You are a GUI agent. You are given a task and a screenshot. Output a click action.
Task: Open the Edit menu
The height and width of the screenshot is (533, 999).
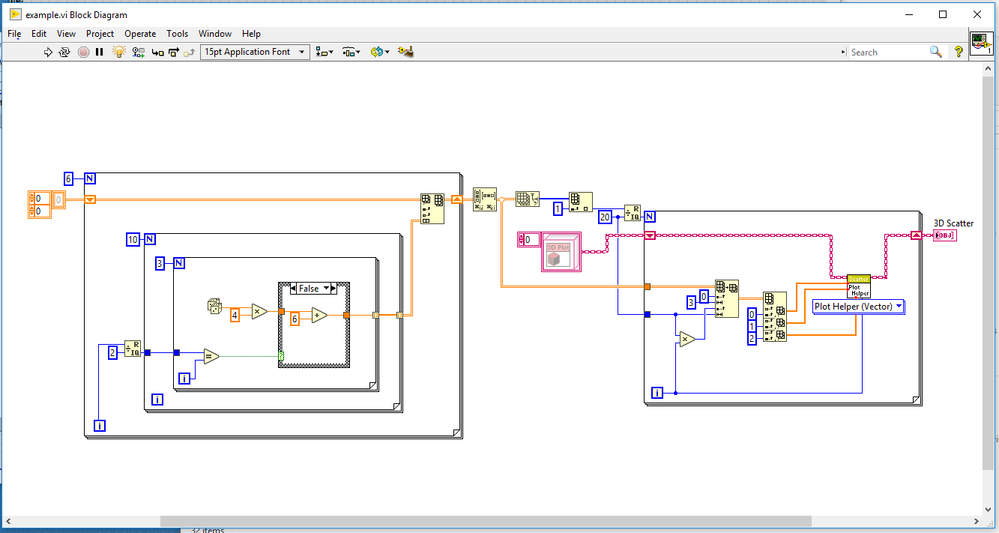coord(39,34)
